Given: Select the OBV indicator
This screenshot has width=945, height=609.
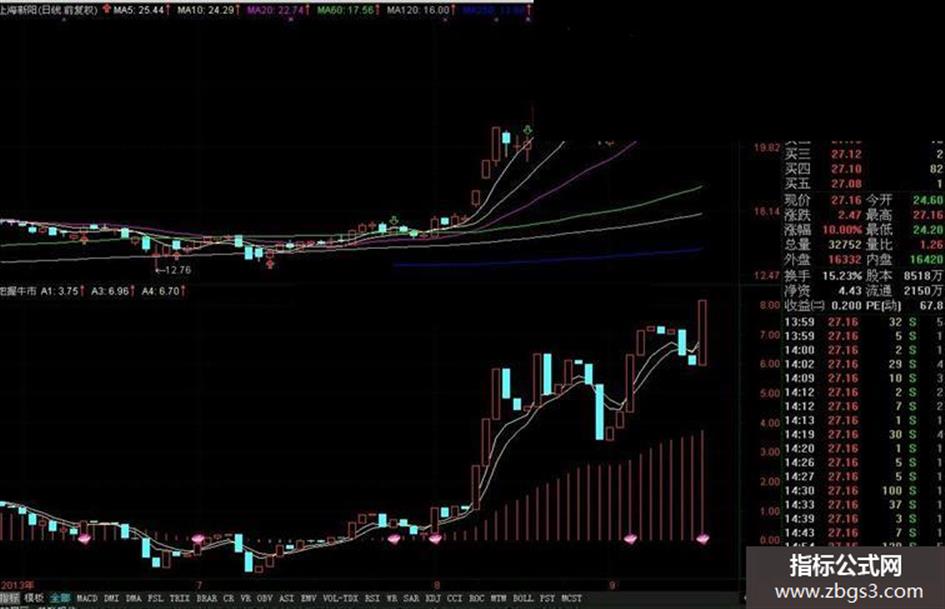Looking at the screenshot, I should click(265, 598).
